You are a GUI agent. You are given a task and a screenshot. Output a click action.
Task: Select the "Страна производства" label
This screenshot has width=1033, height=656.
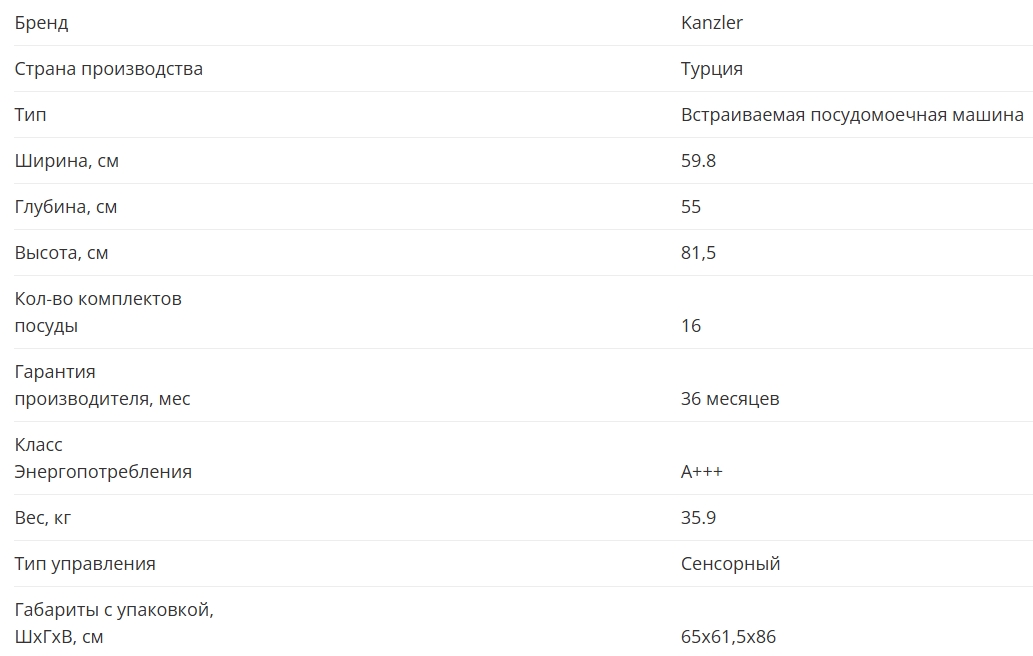(x=108, y=69)
